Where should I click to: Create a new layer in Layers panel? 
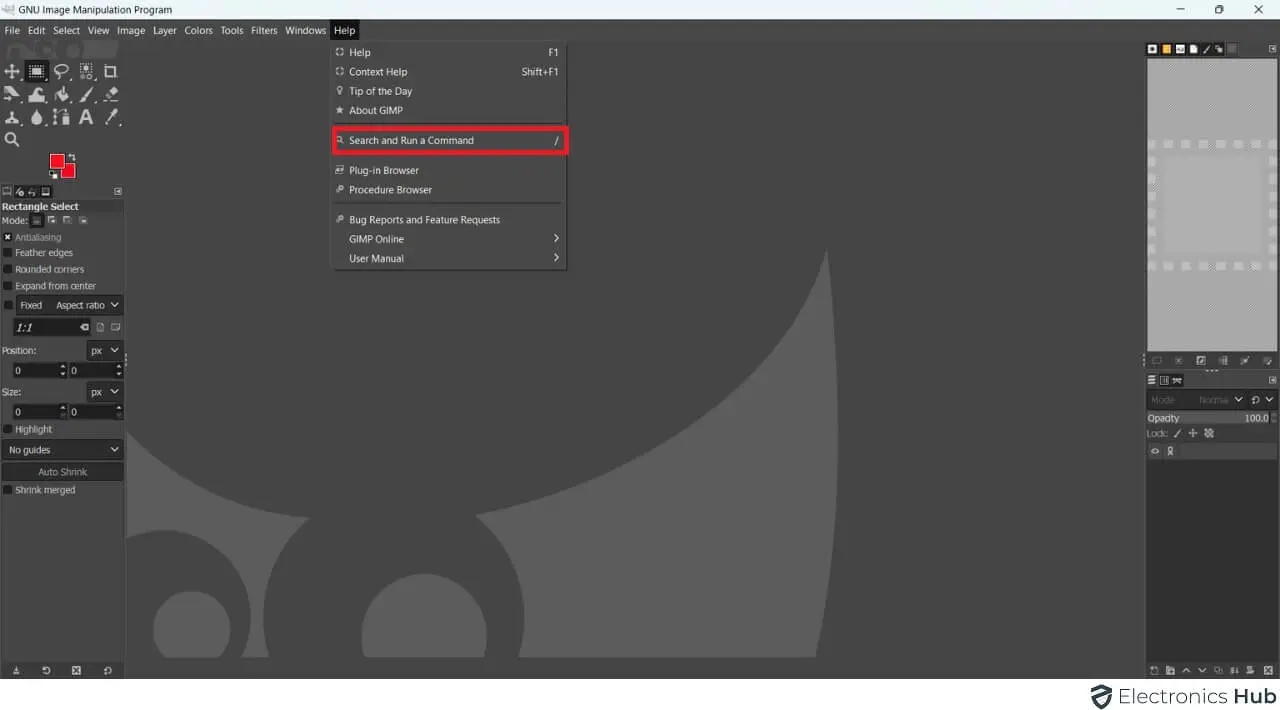coord(1154,670)
